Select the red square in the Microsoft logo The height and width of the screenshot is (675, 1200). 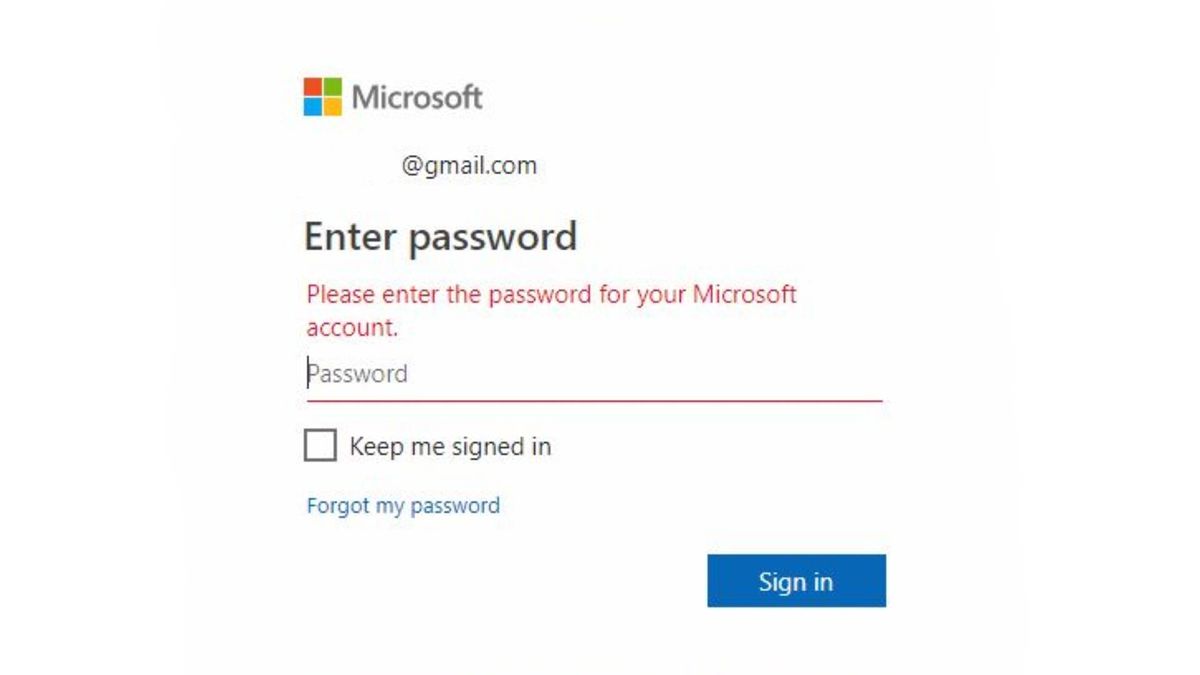click(x=313, y=86)
